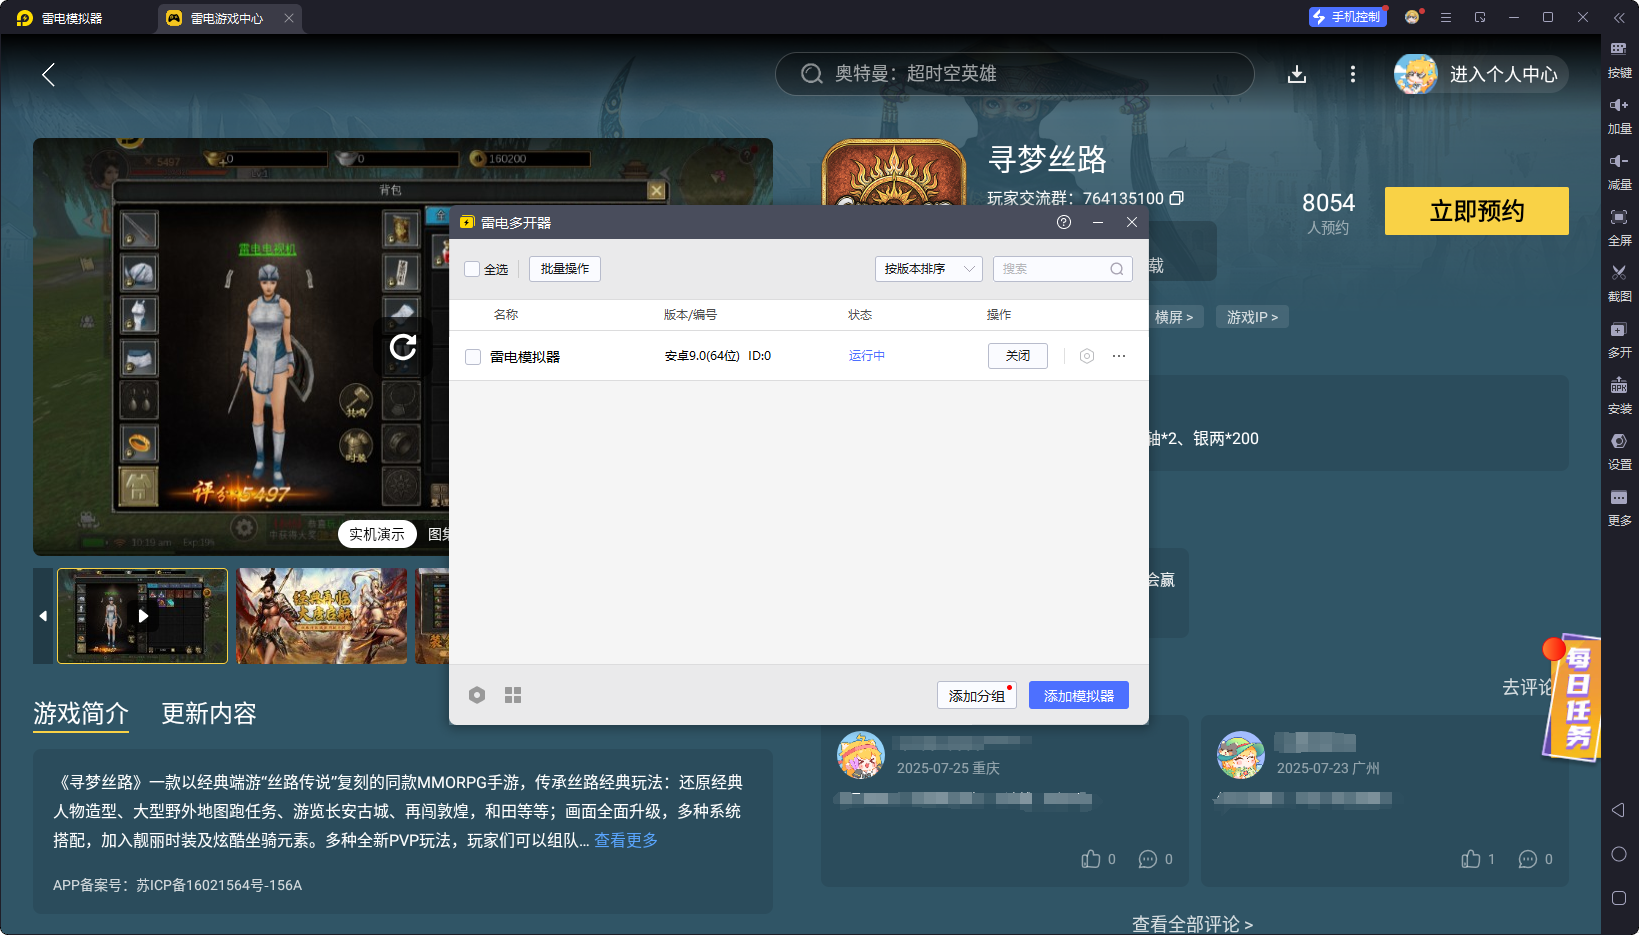
Task: Open 查看全部评论 link
Action: pyautogui.click(x=1192, y=923)
